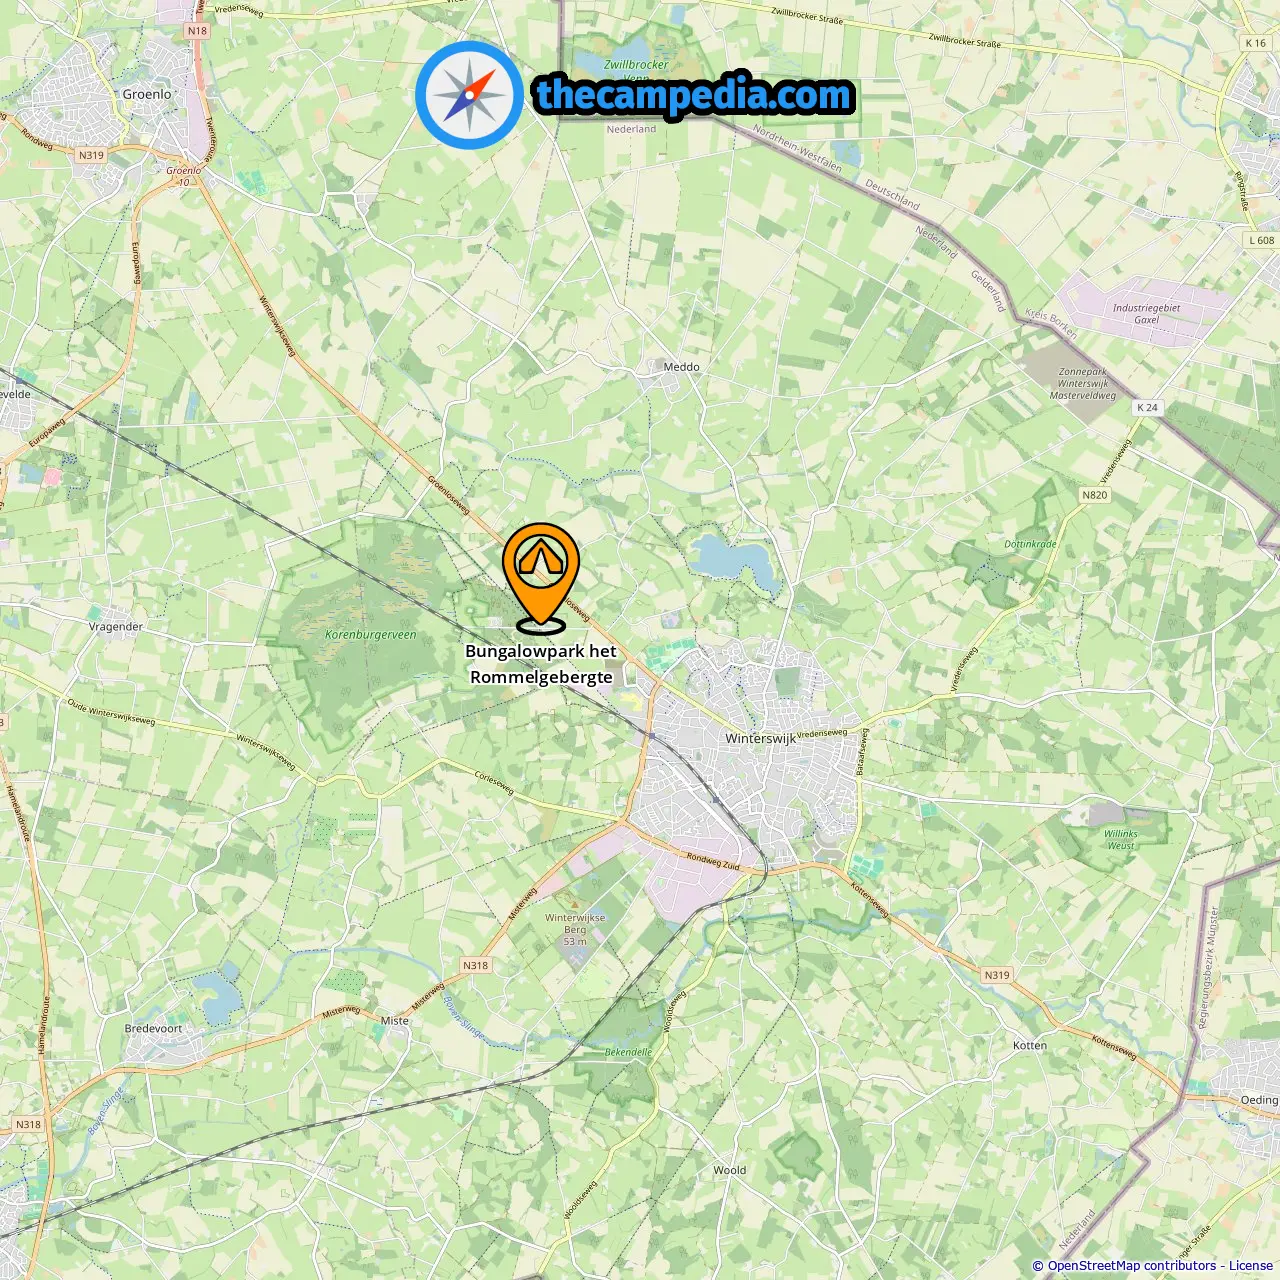Screen dimensions: 1280x1280
Task: Click the K 16 road shield
Action: (x=1256, y=43)
